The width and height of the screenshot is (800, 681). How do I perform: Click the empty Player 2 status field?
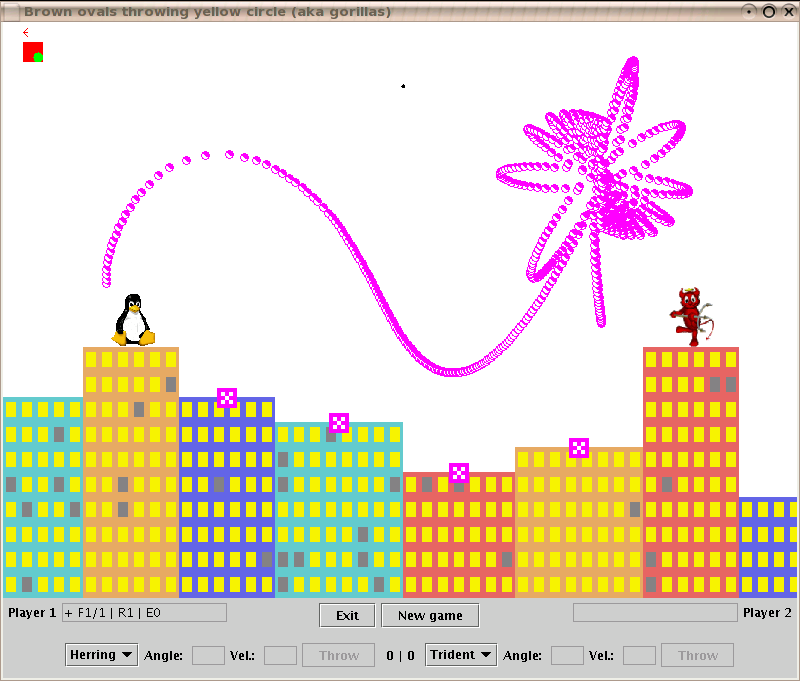(x=654, y=612)
